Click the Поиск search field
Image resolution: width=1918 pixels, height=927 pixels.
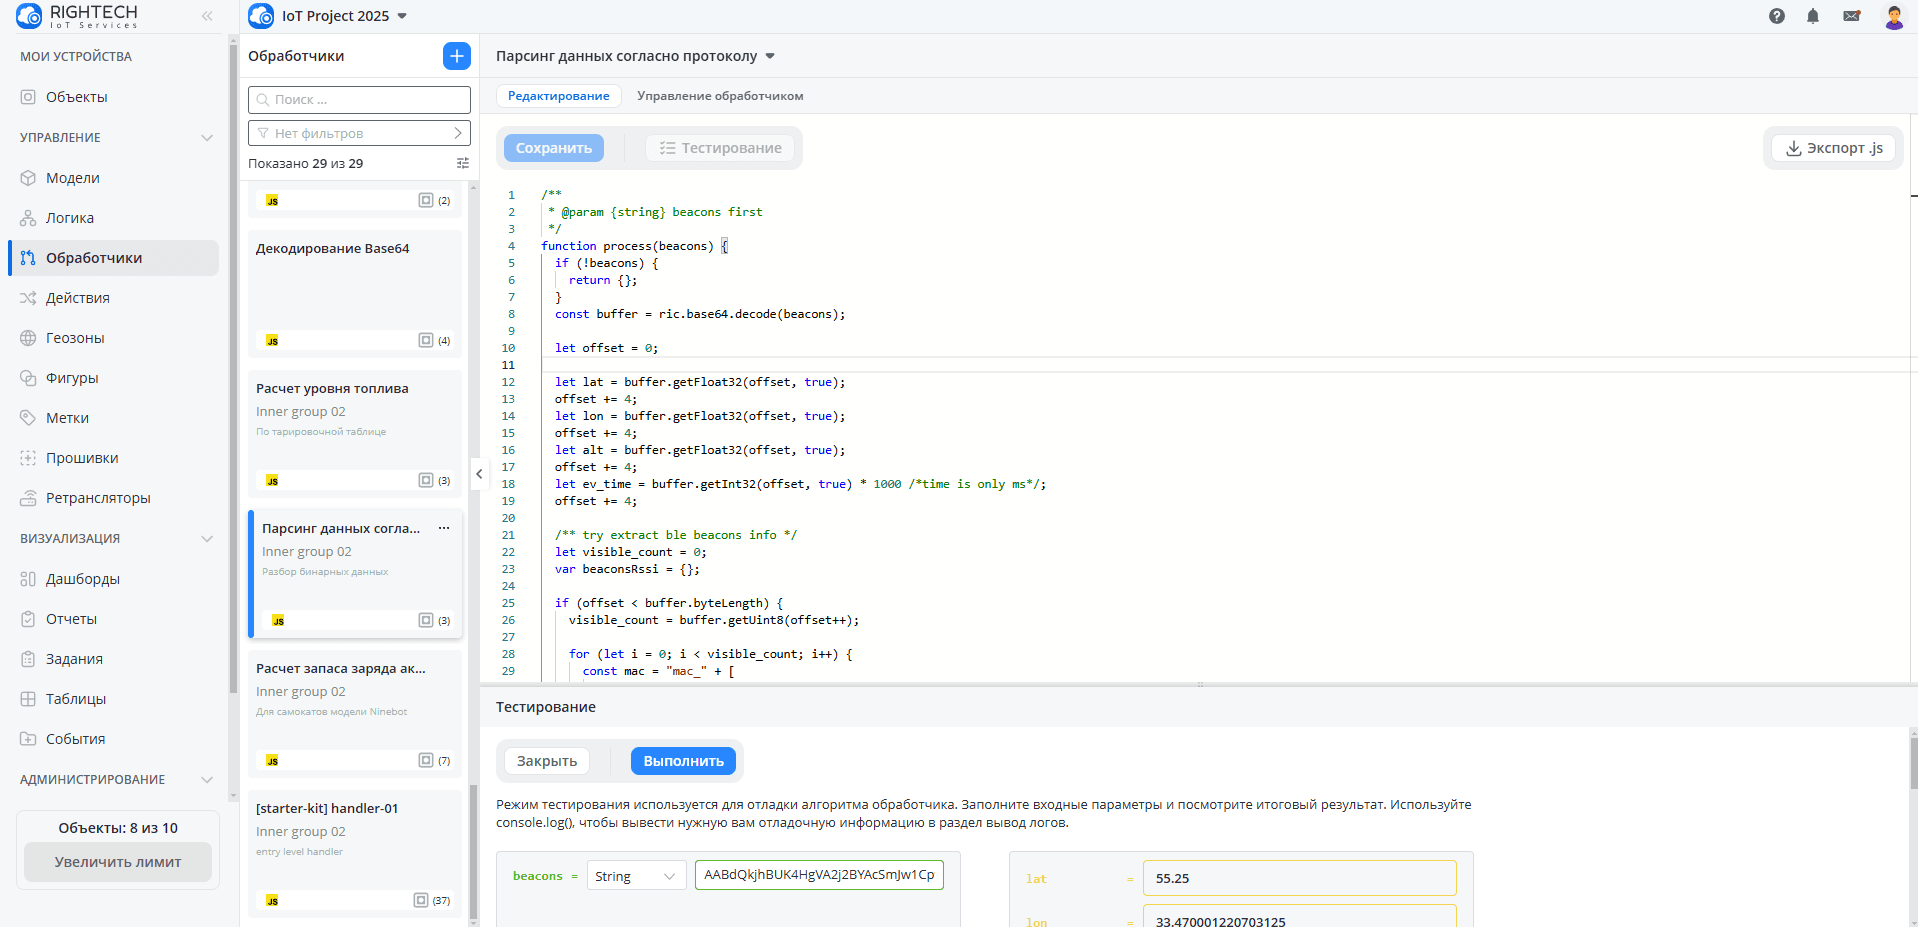point(359,100)
